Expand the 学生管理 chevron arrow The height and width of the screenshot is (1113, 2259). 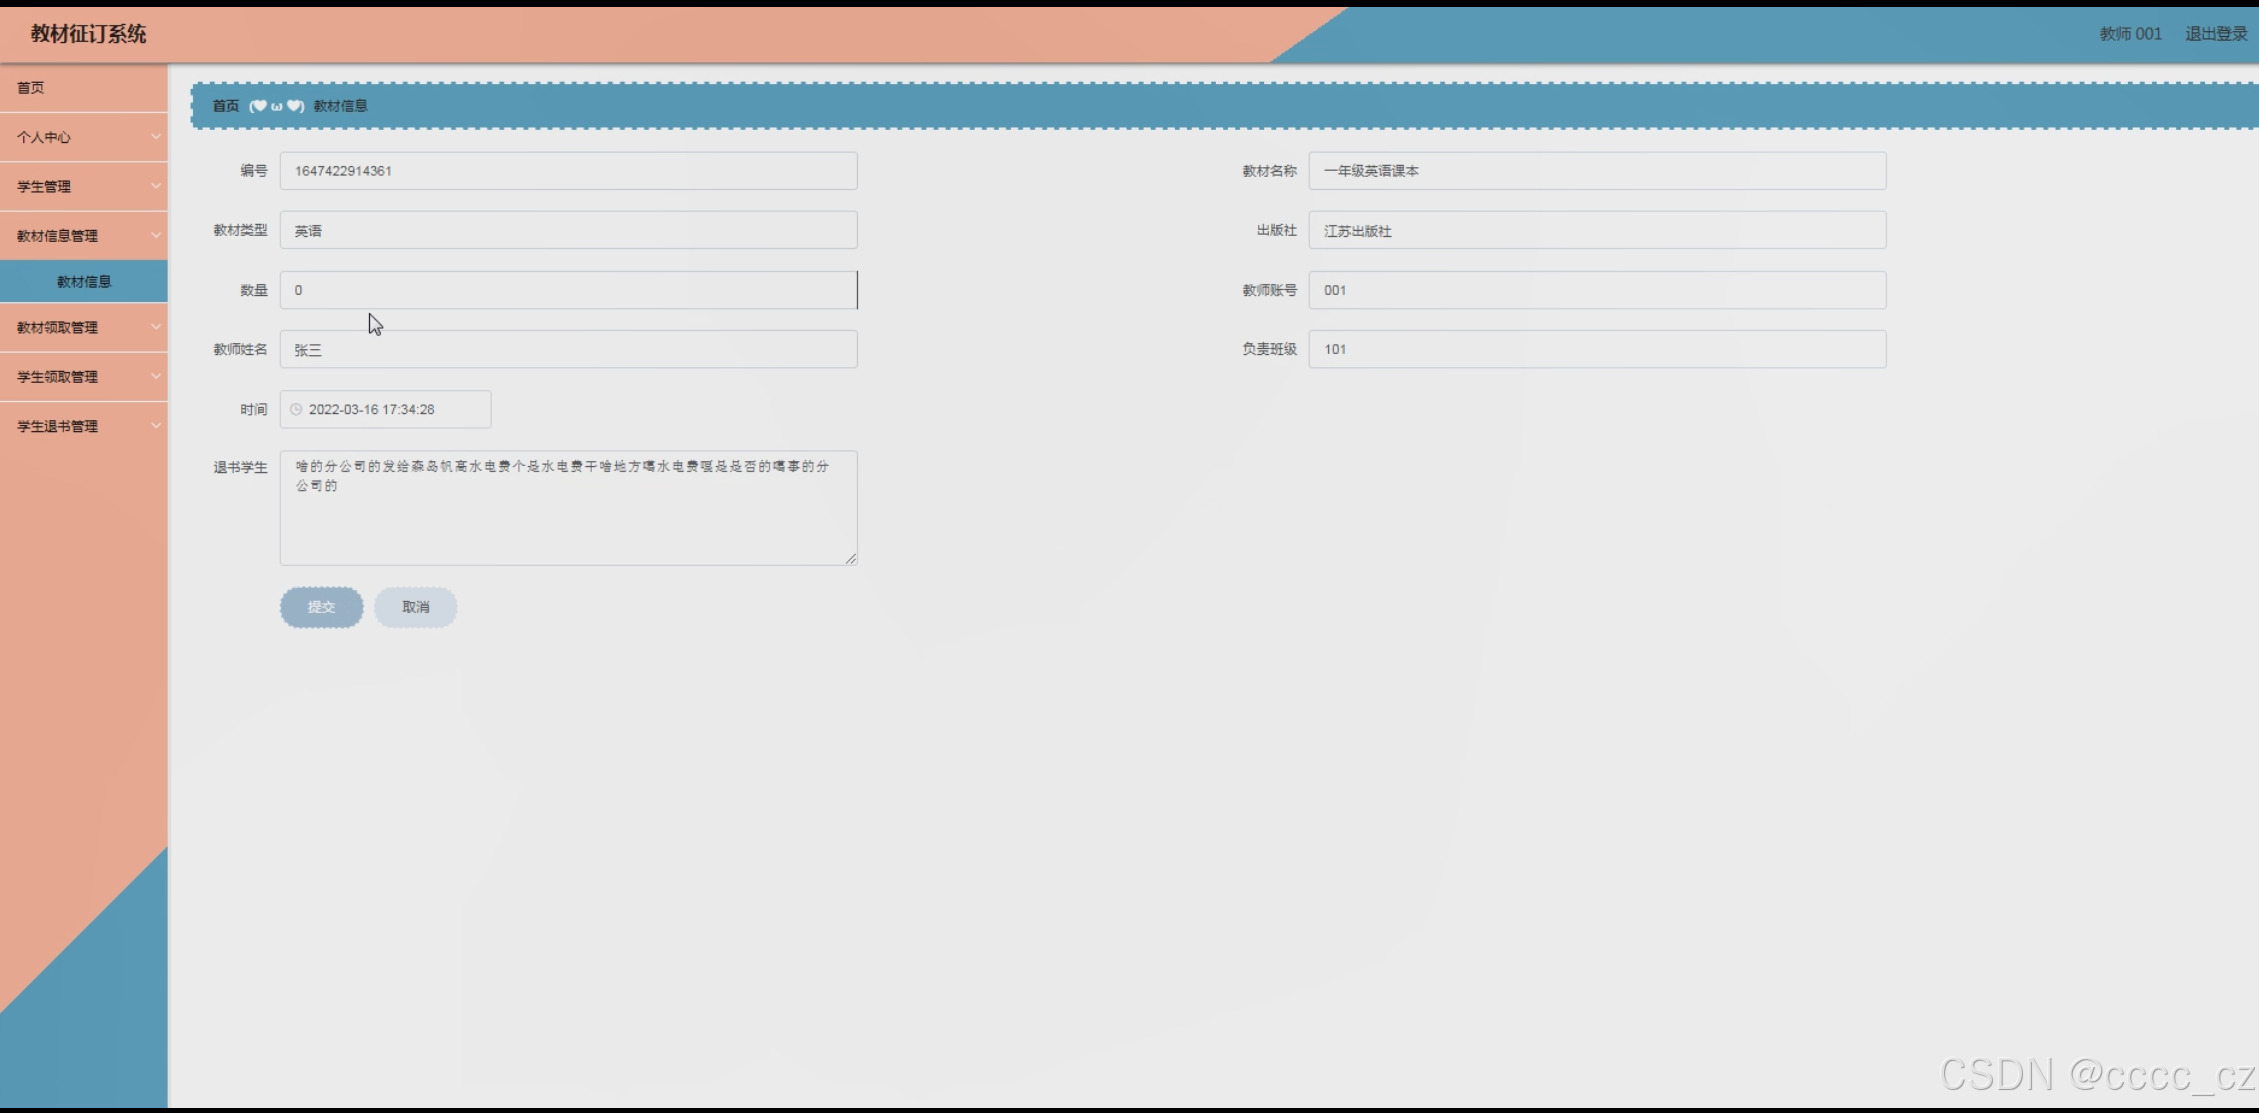click(156, 187)
